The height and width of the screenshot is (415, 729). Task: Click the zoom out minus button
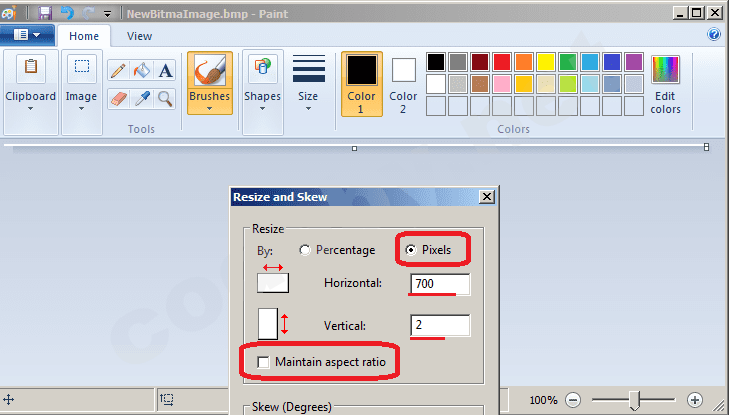pyautogui.click(x=573, y=400)
